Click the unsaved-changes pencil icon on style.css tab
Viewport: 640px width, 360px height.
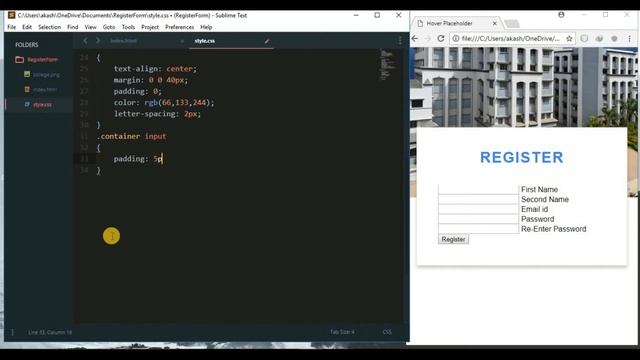267,41
